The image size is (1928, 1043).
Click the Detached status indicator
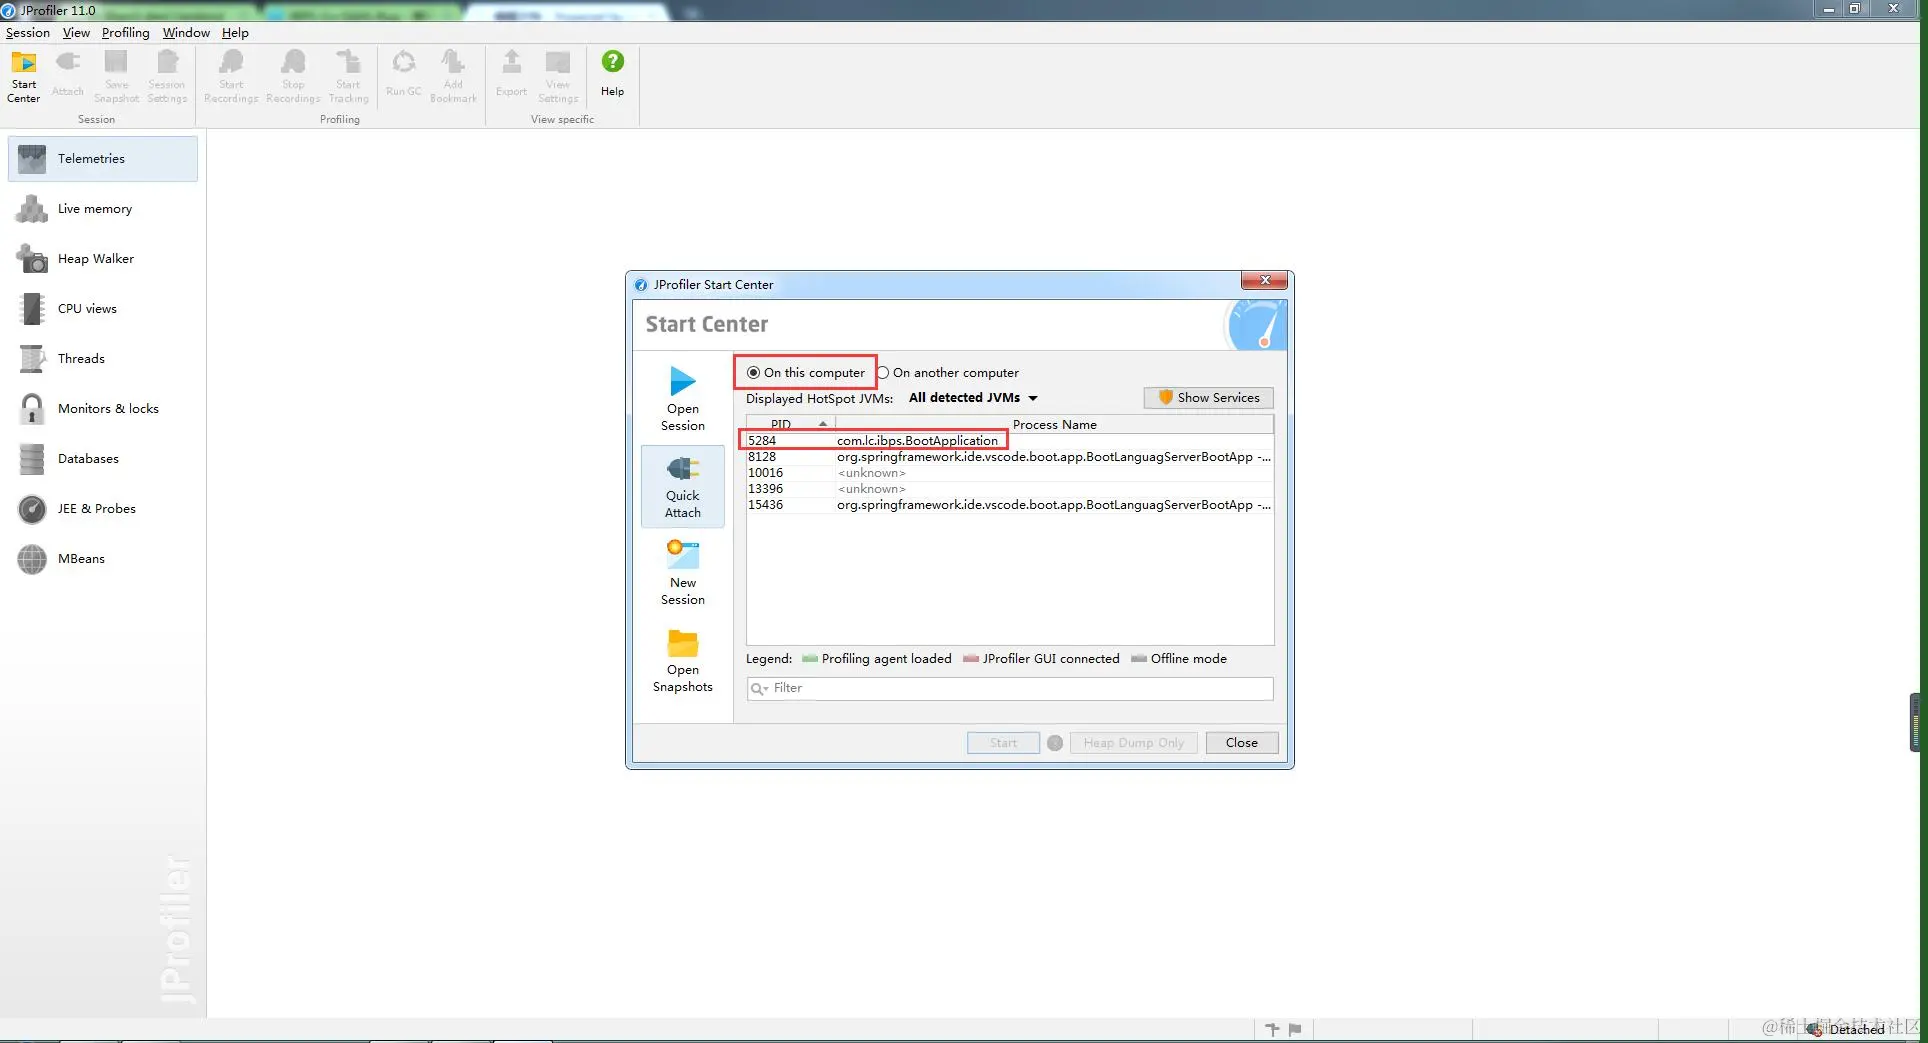point(1846,1029)
